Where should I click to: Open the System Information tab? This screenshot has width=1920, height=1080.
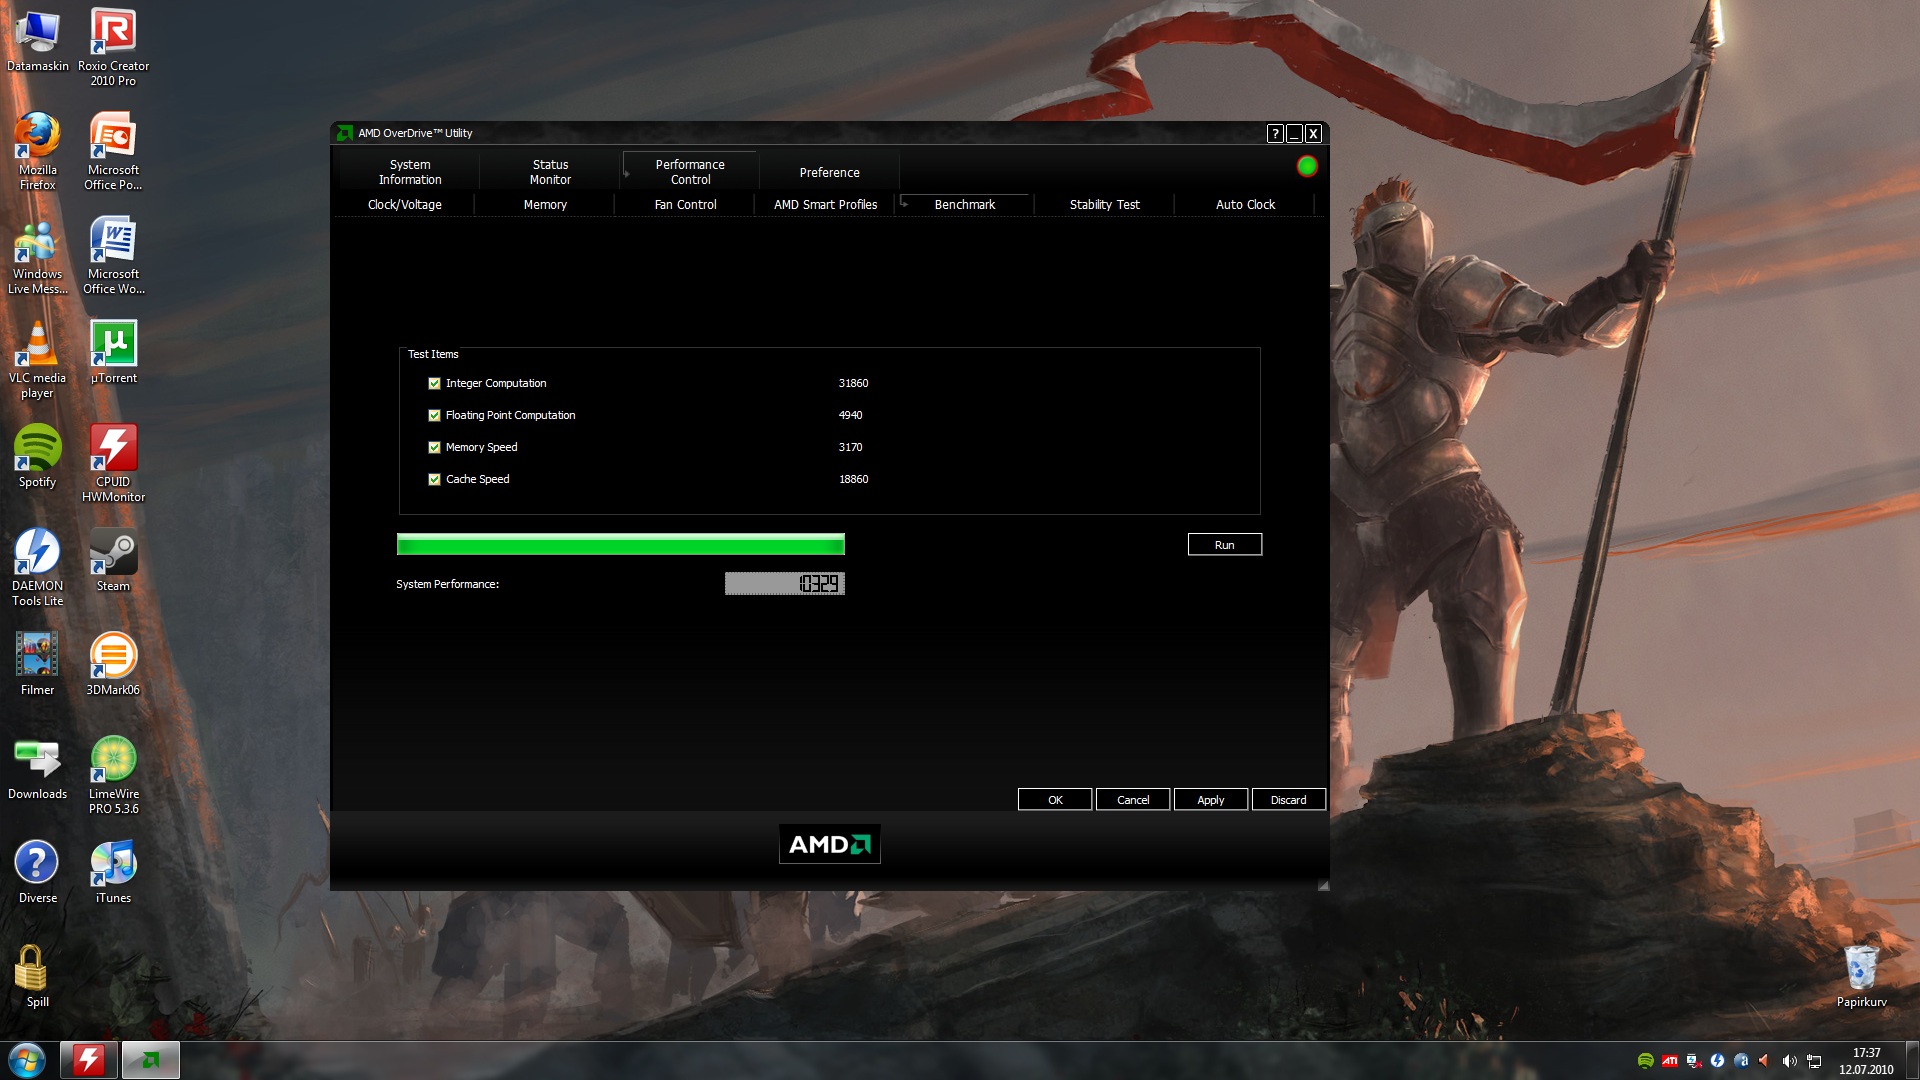[x=410, y=172]
